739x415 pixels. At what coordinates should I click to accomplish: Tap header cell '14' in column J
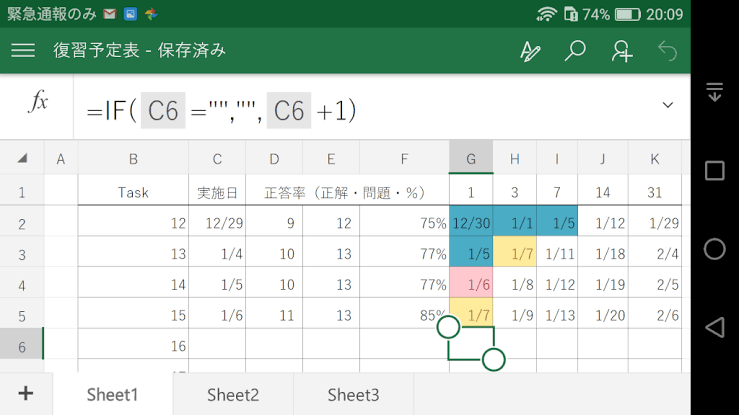pyautogui.click(x=603, y=192)
